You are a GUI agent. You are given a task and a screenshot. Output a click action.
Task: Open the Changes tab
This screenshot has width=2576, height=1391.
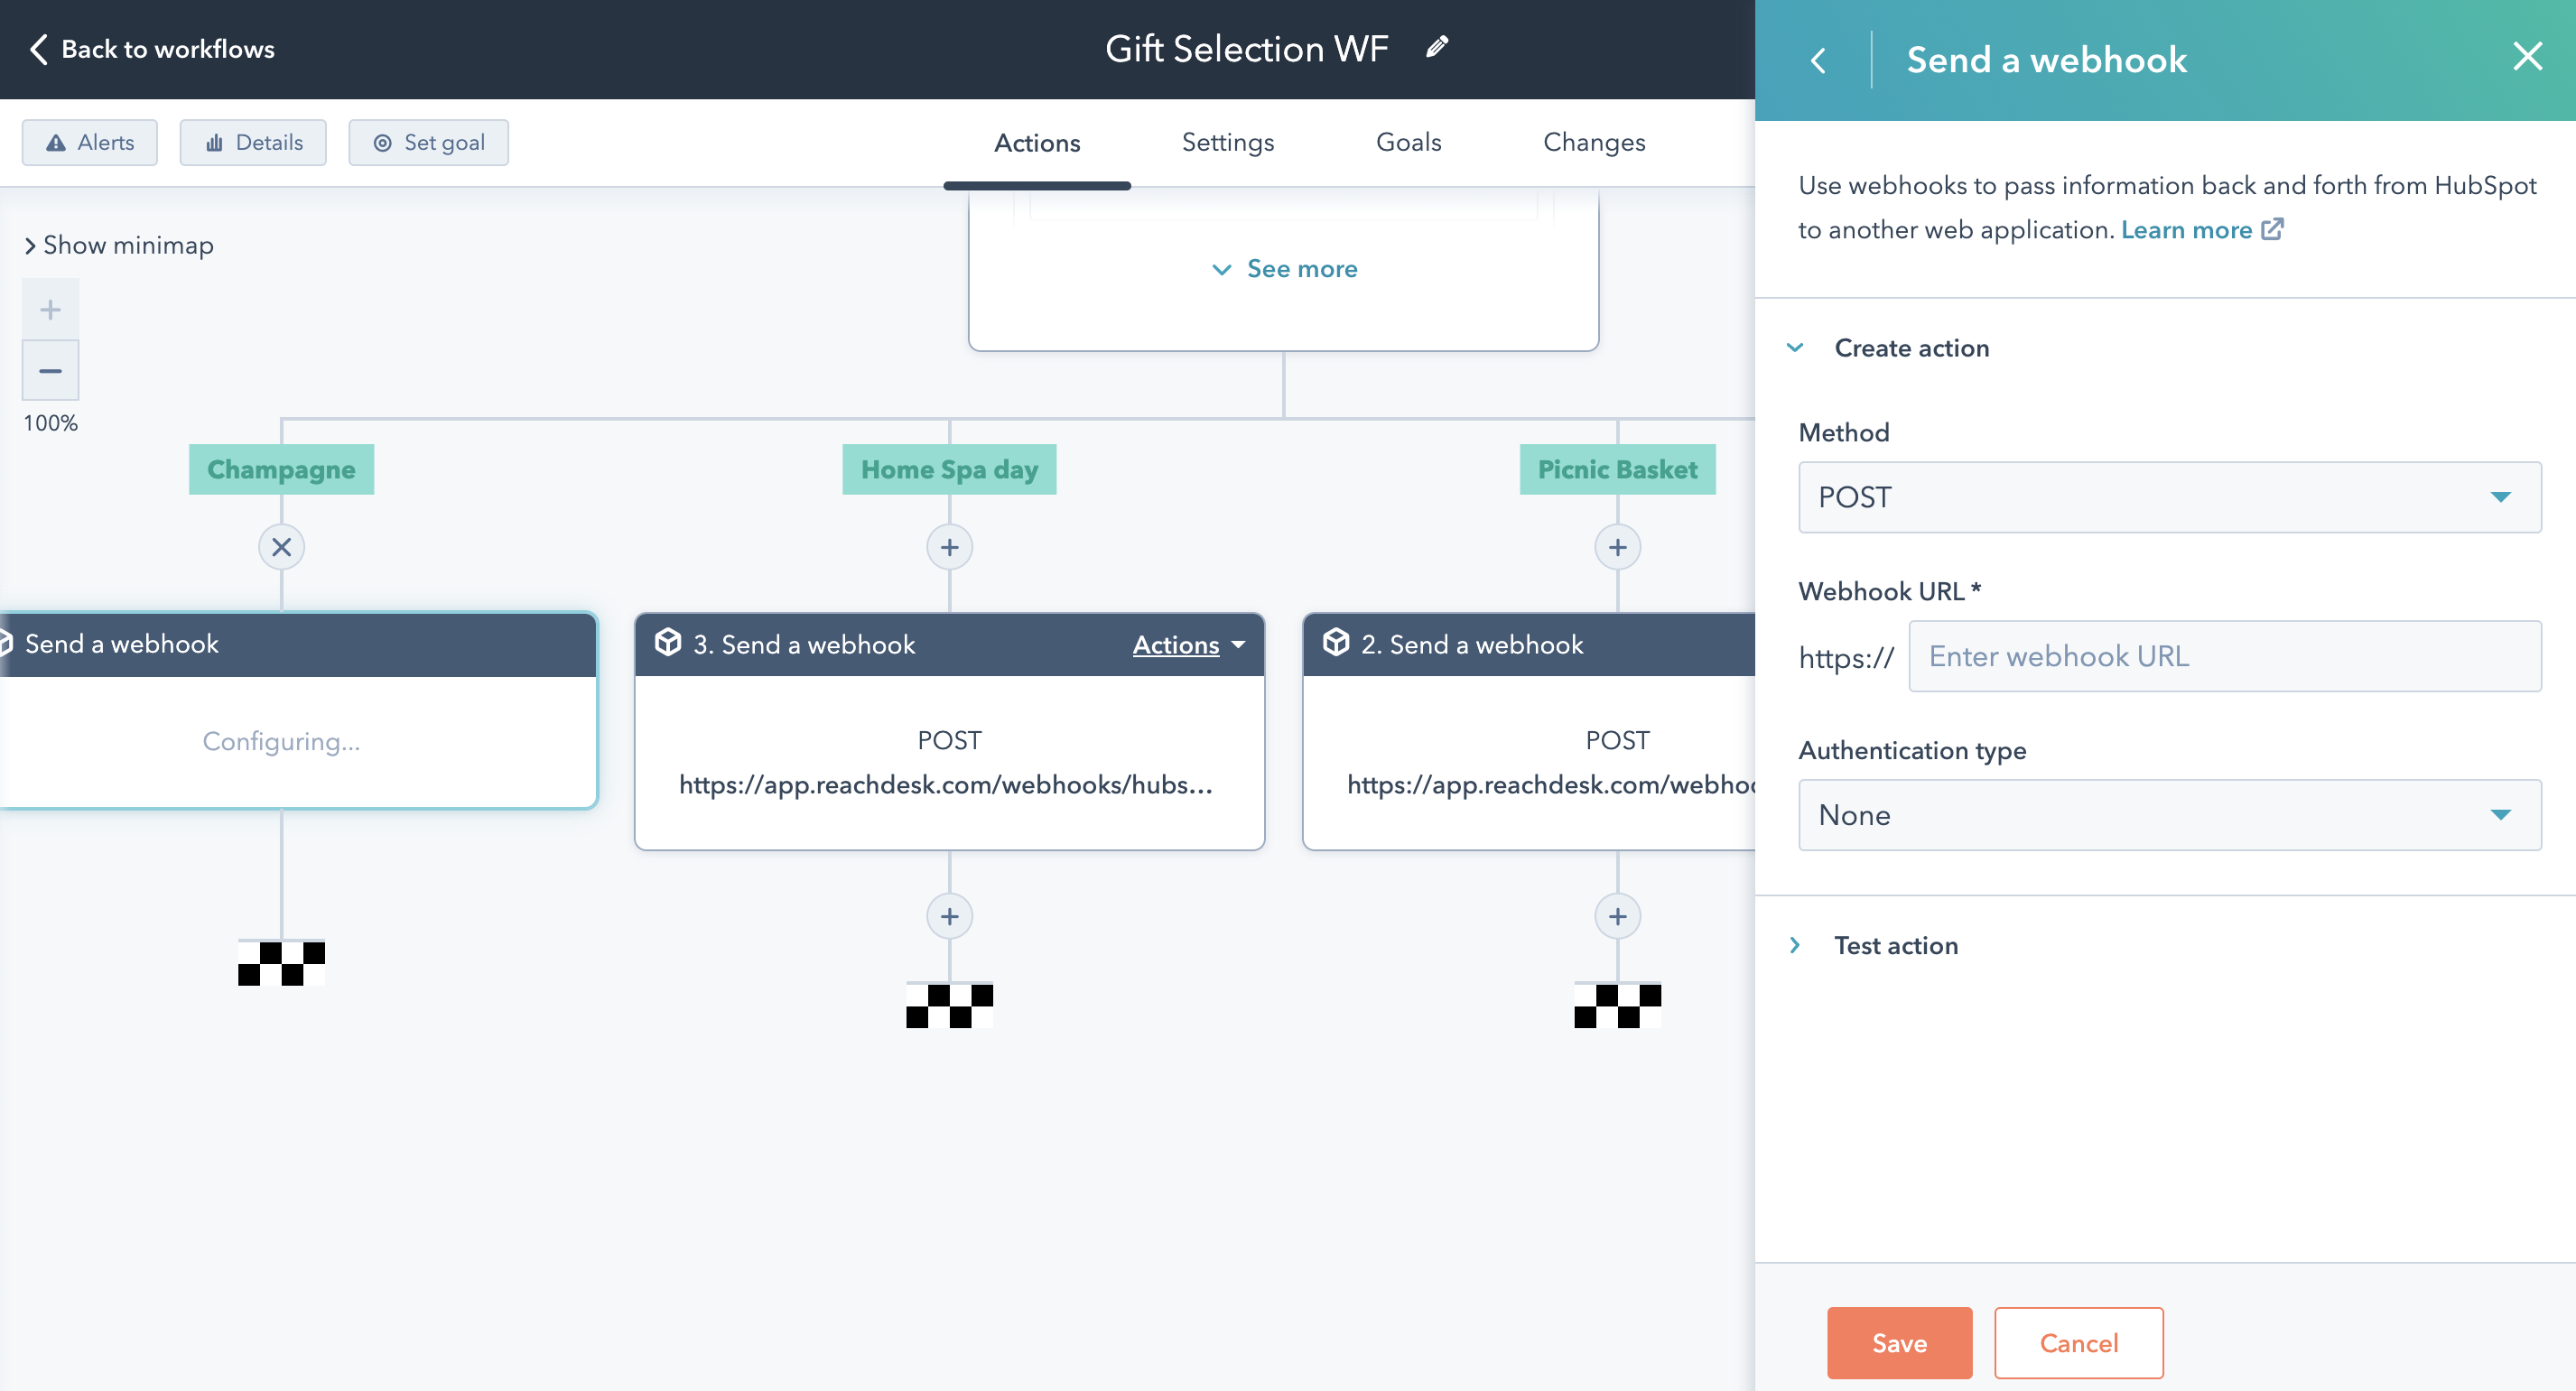1593,142
